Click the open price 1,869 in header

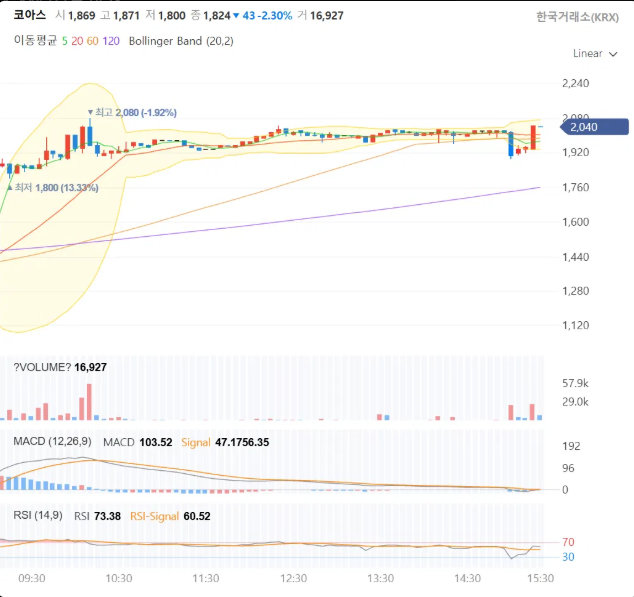pos(82,16)
